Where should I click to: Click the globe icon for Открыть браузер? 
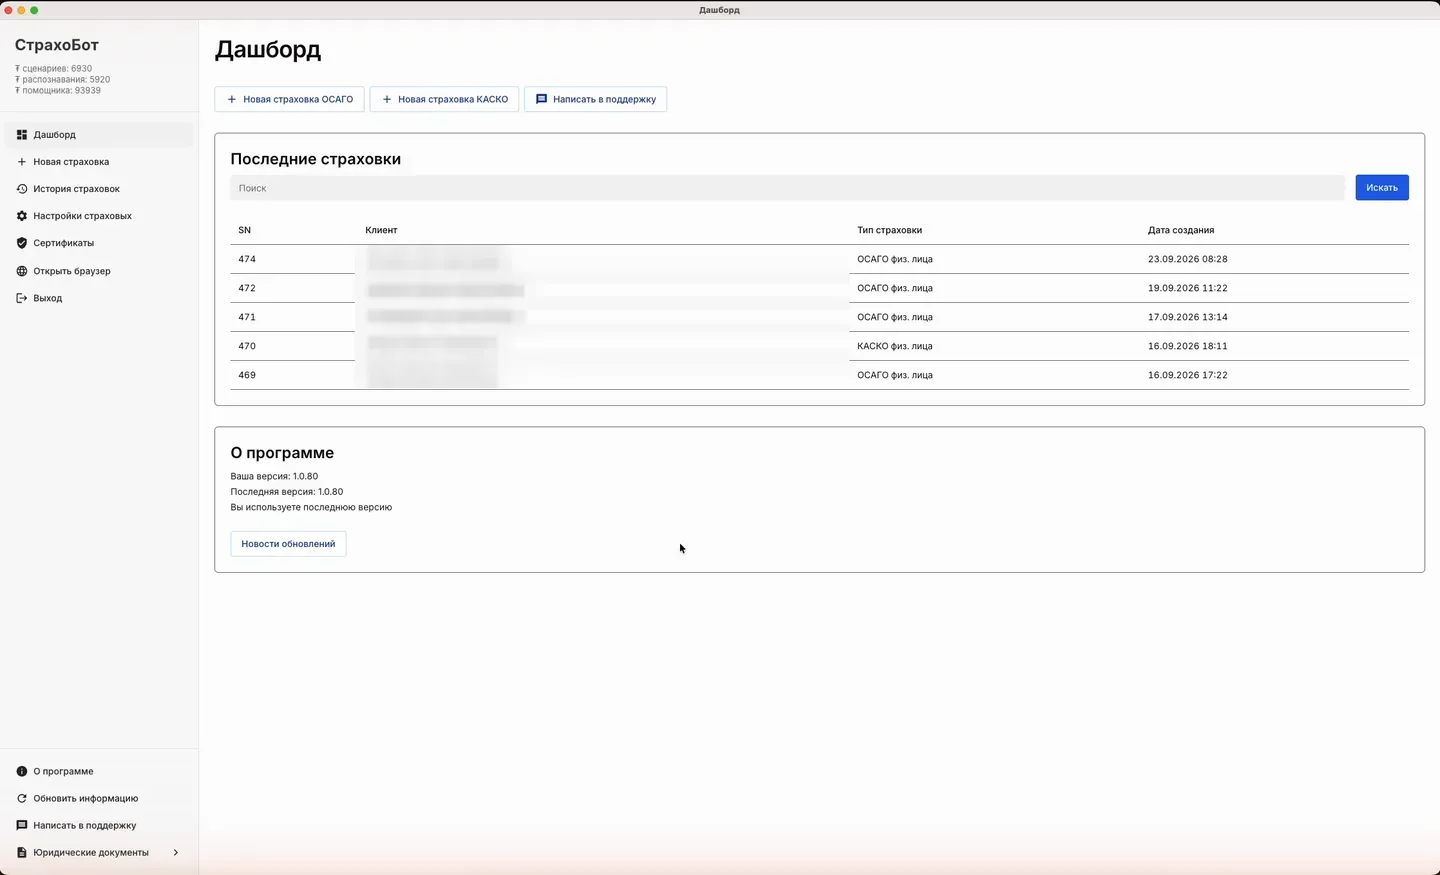pyautogui.click(x=22, y=271)
